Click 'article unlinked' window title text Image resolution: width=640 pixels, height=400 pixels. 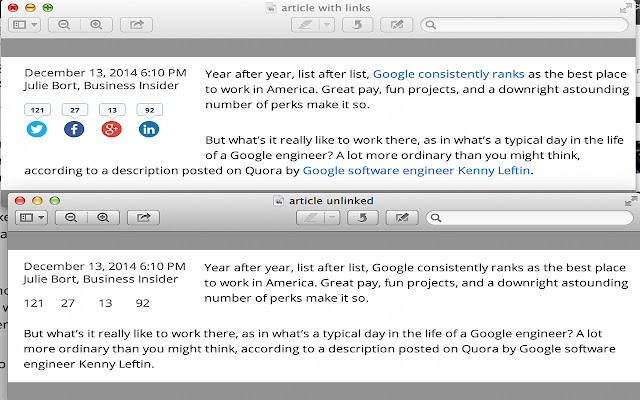tap(331, 201)
